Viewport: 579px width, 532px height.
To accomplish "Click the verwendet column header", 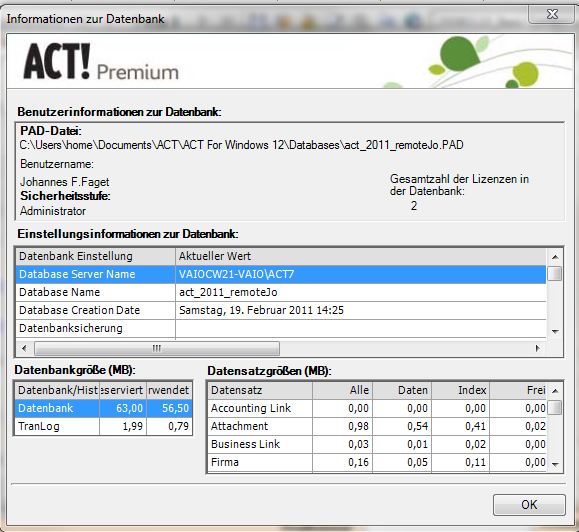I will (169, 390).
